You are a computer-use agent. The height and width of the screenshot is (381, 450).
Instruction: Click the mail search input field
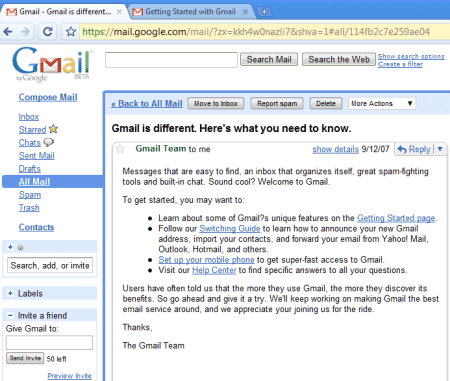(x=171, y=60)
